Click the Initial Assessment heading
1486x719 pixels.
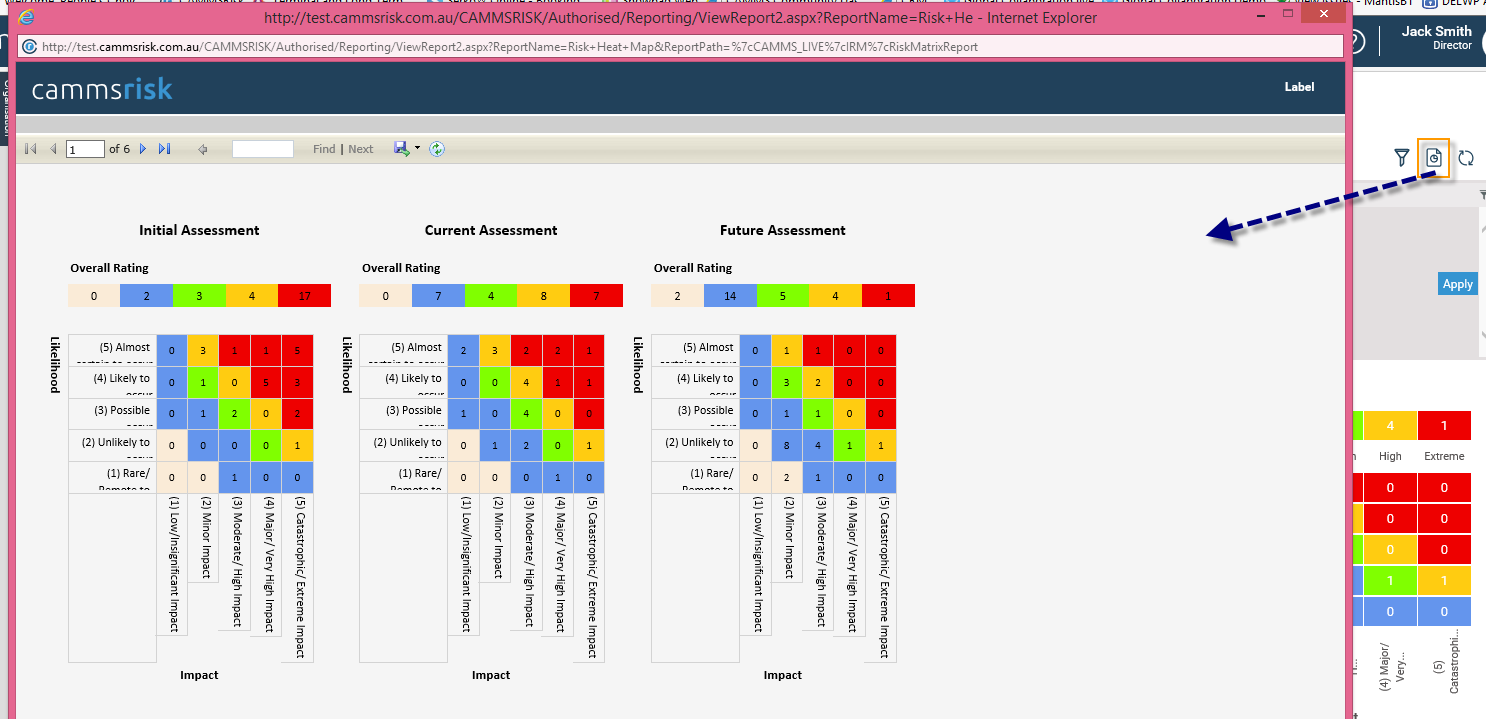[199, 230]
